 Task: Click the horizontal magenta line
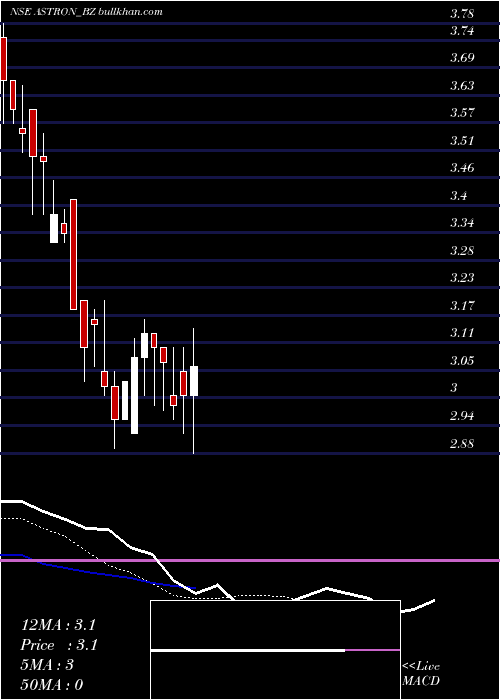pyautogui.click(x=250, y=560)
